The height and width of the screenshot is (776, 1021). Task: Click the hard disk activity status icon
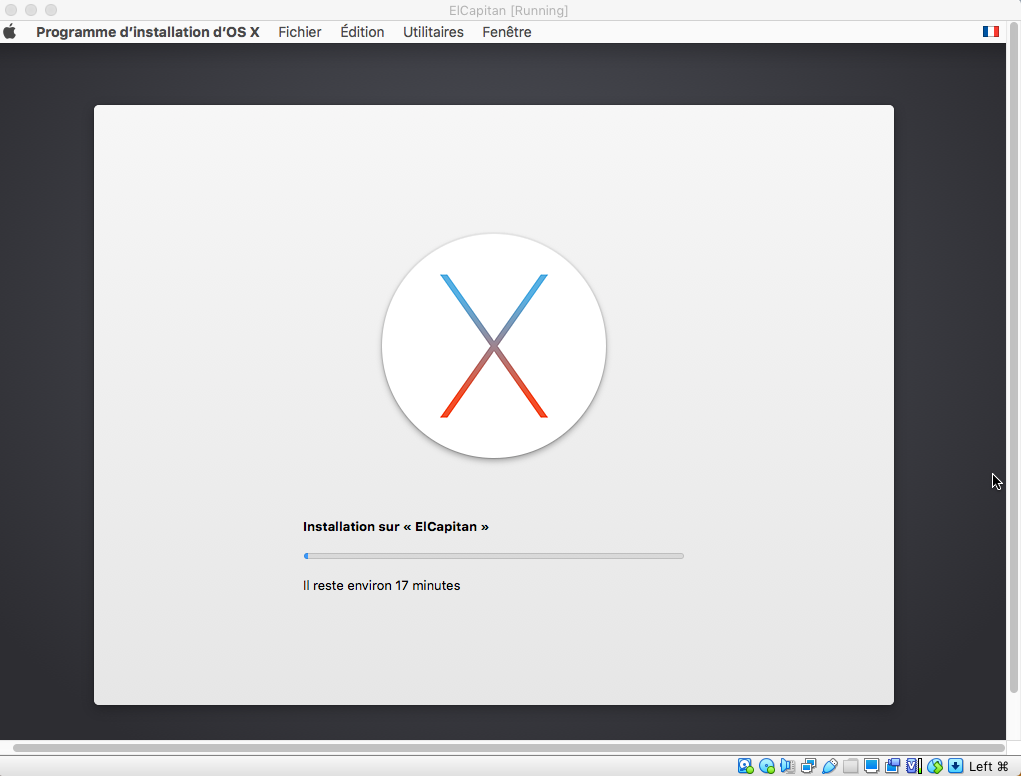click(746, 766)
